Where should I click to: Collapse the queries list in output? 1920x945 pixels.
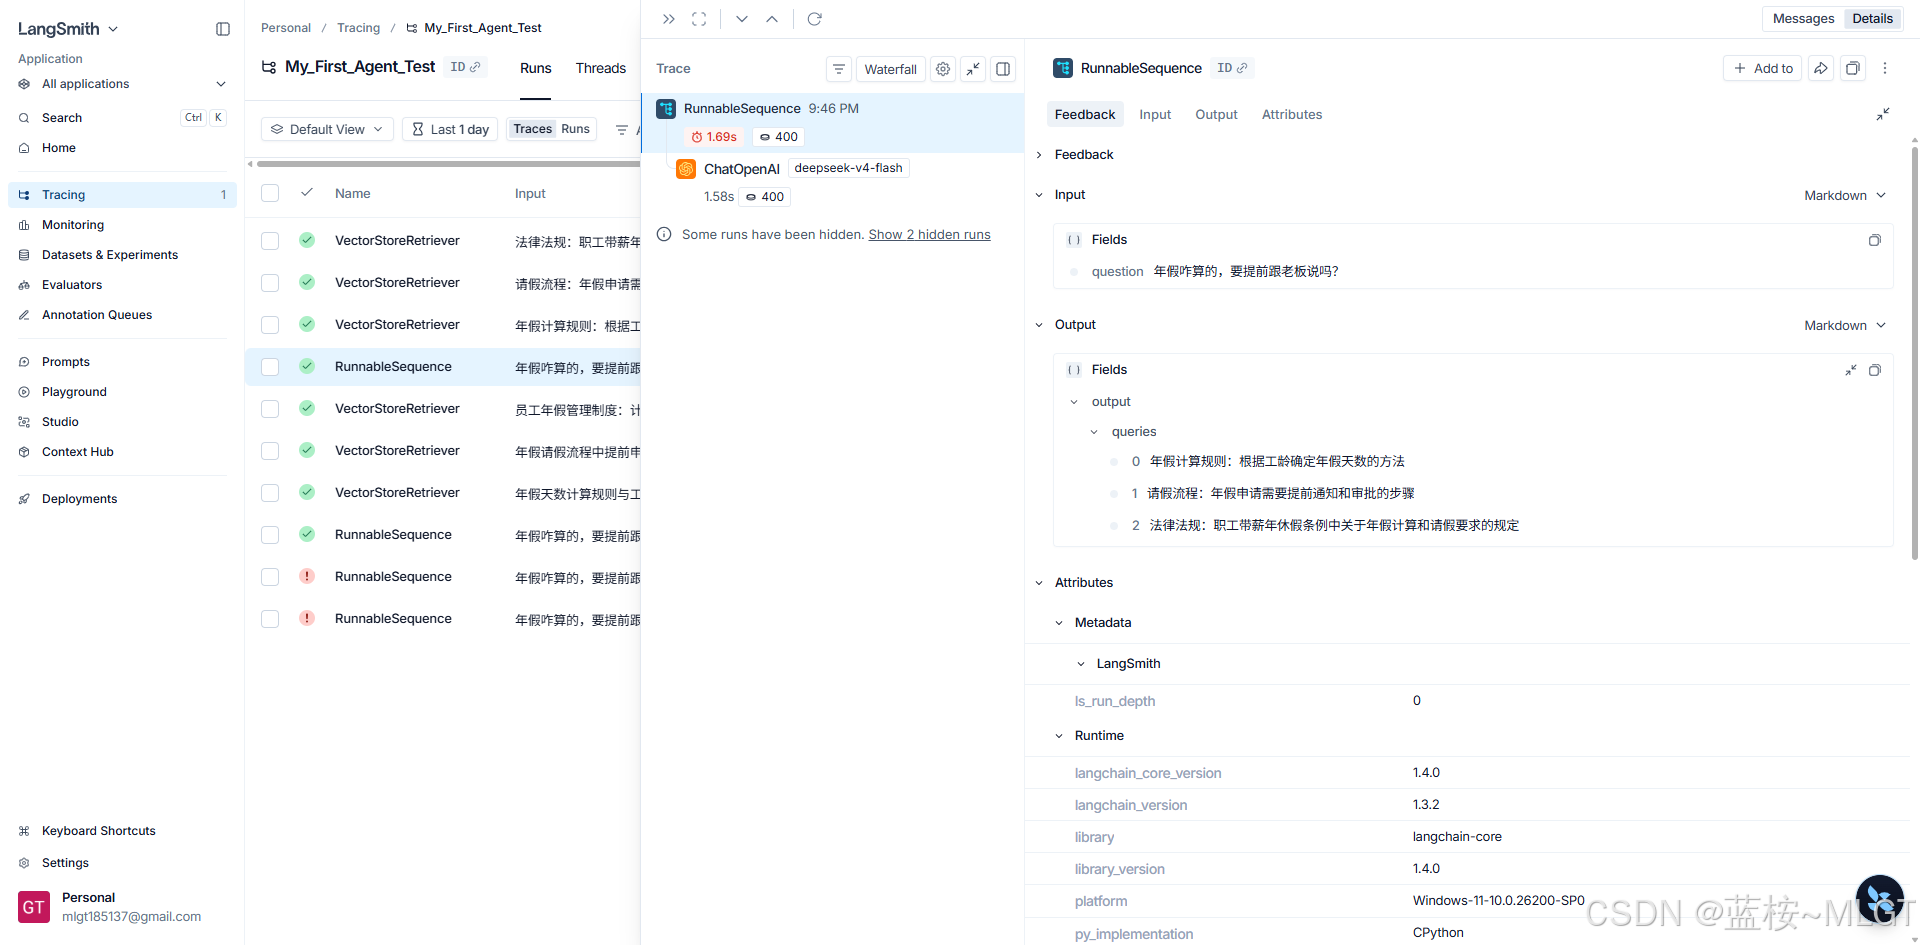(x=1094, y=432)
